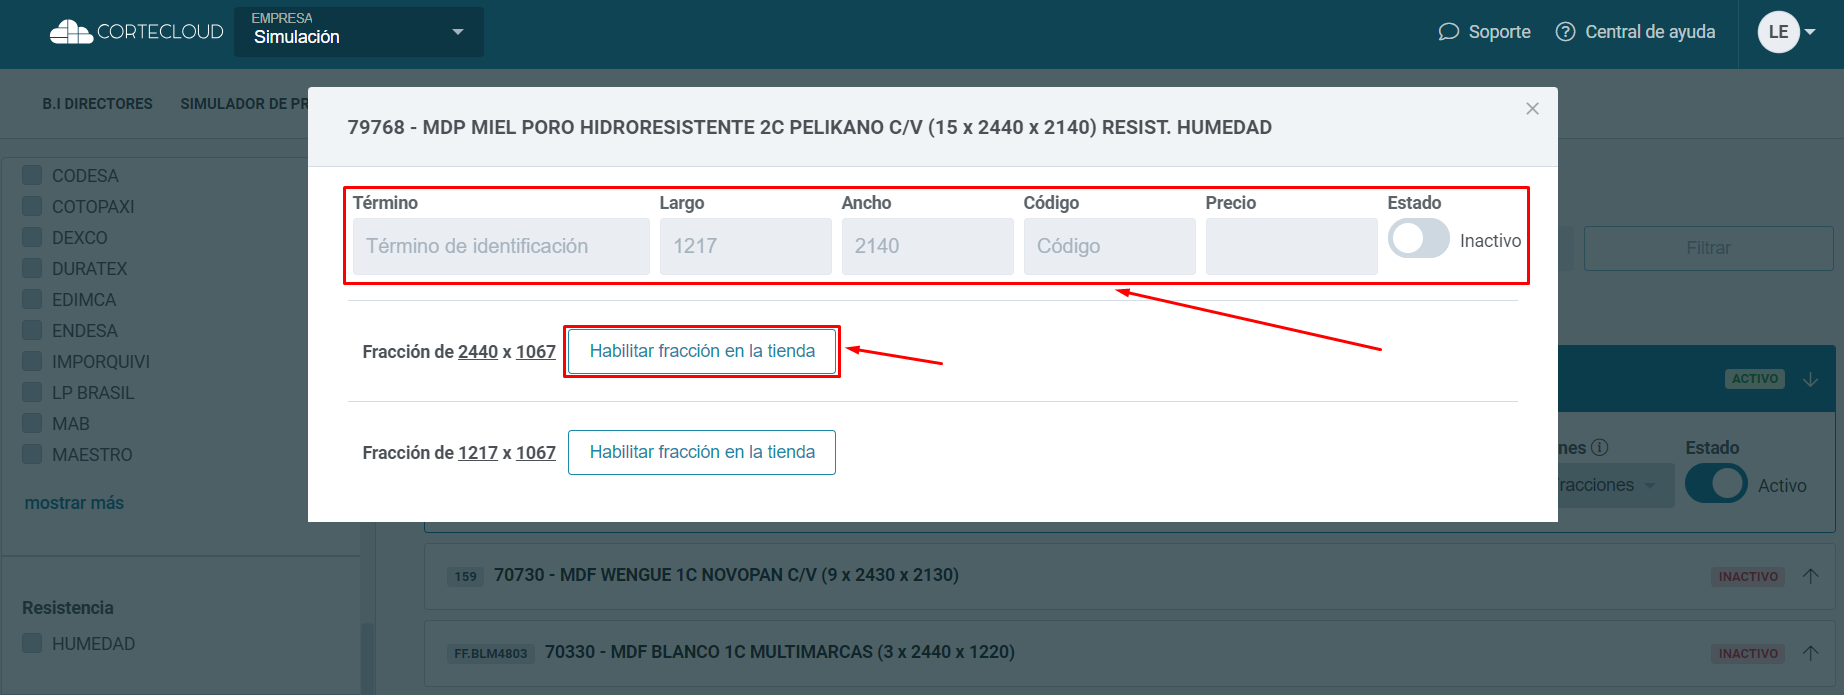This screenshot has height=695, width=1844.
Task: Open the Empresa Simulación dropdown
Action: point(359,32)
